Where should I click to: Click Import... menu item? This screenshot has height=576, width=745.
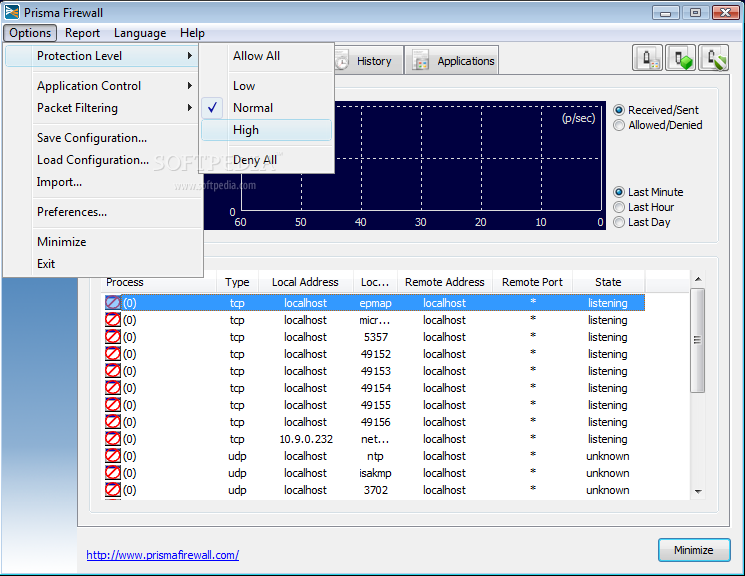(x=102, y=182)
